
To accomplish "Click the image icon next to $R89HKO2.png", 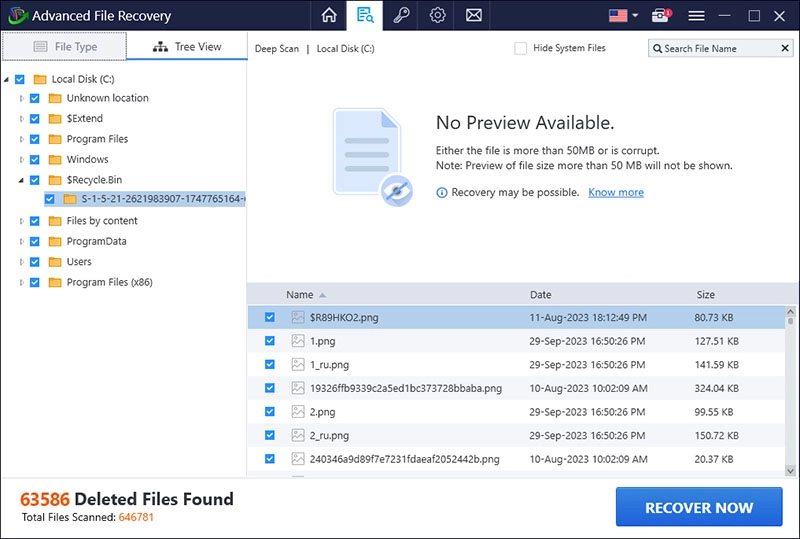I will coord(298,317).
